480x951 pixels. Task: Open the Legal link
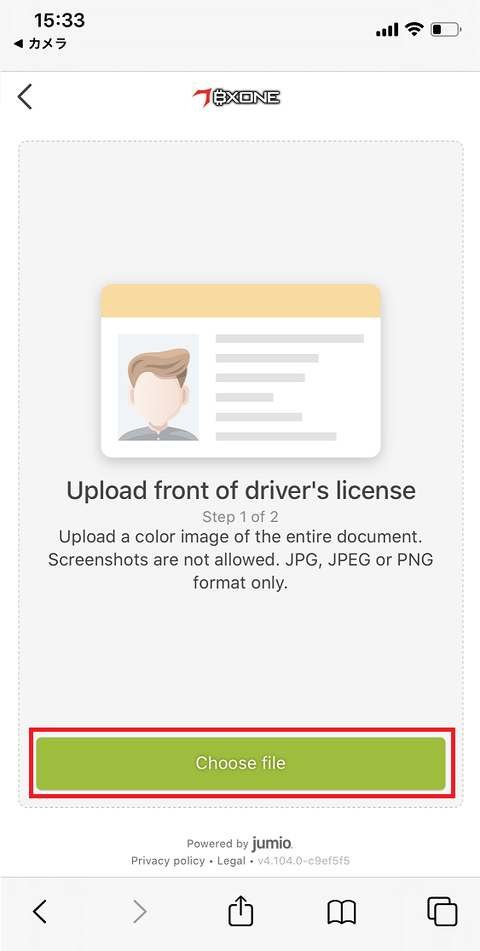(231, 861)
